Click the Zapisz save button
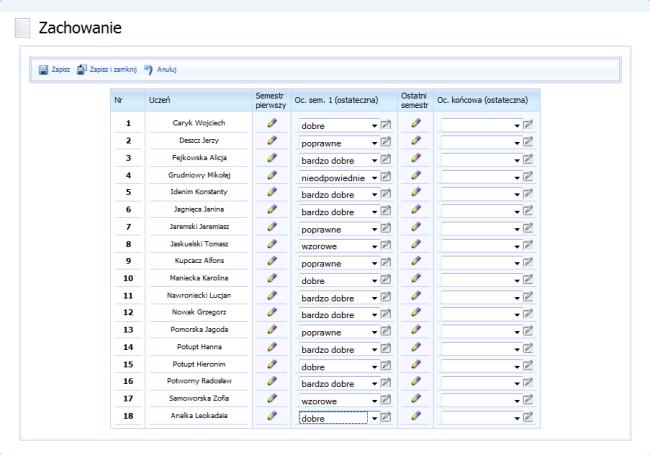The height and width of the screenshot is (455, 650). pyautogui.click(x=54, y=70)
